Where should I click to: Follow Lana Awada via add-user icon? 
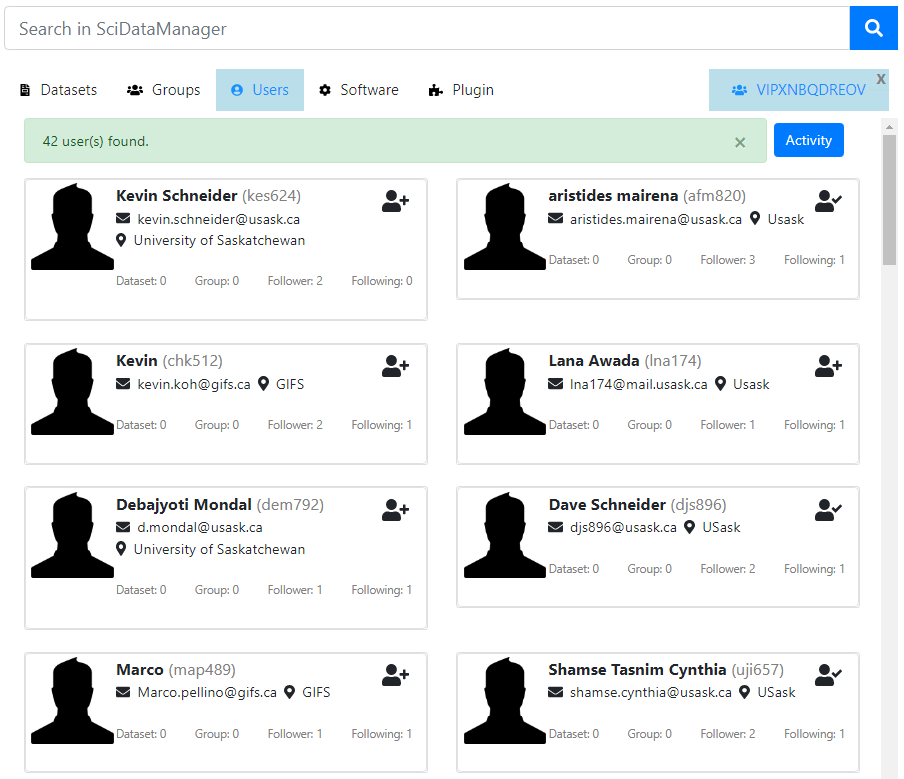(828, 367)
